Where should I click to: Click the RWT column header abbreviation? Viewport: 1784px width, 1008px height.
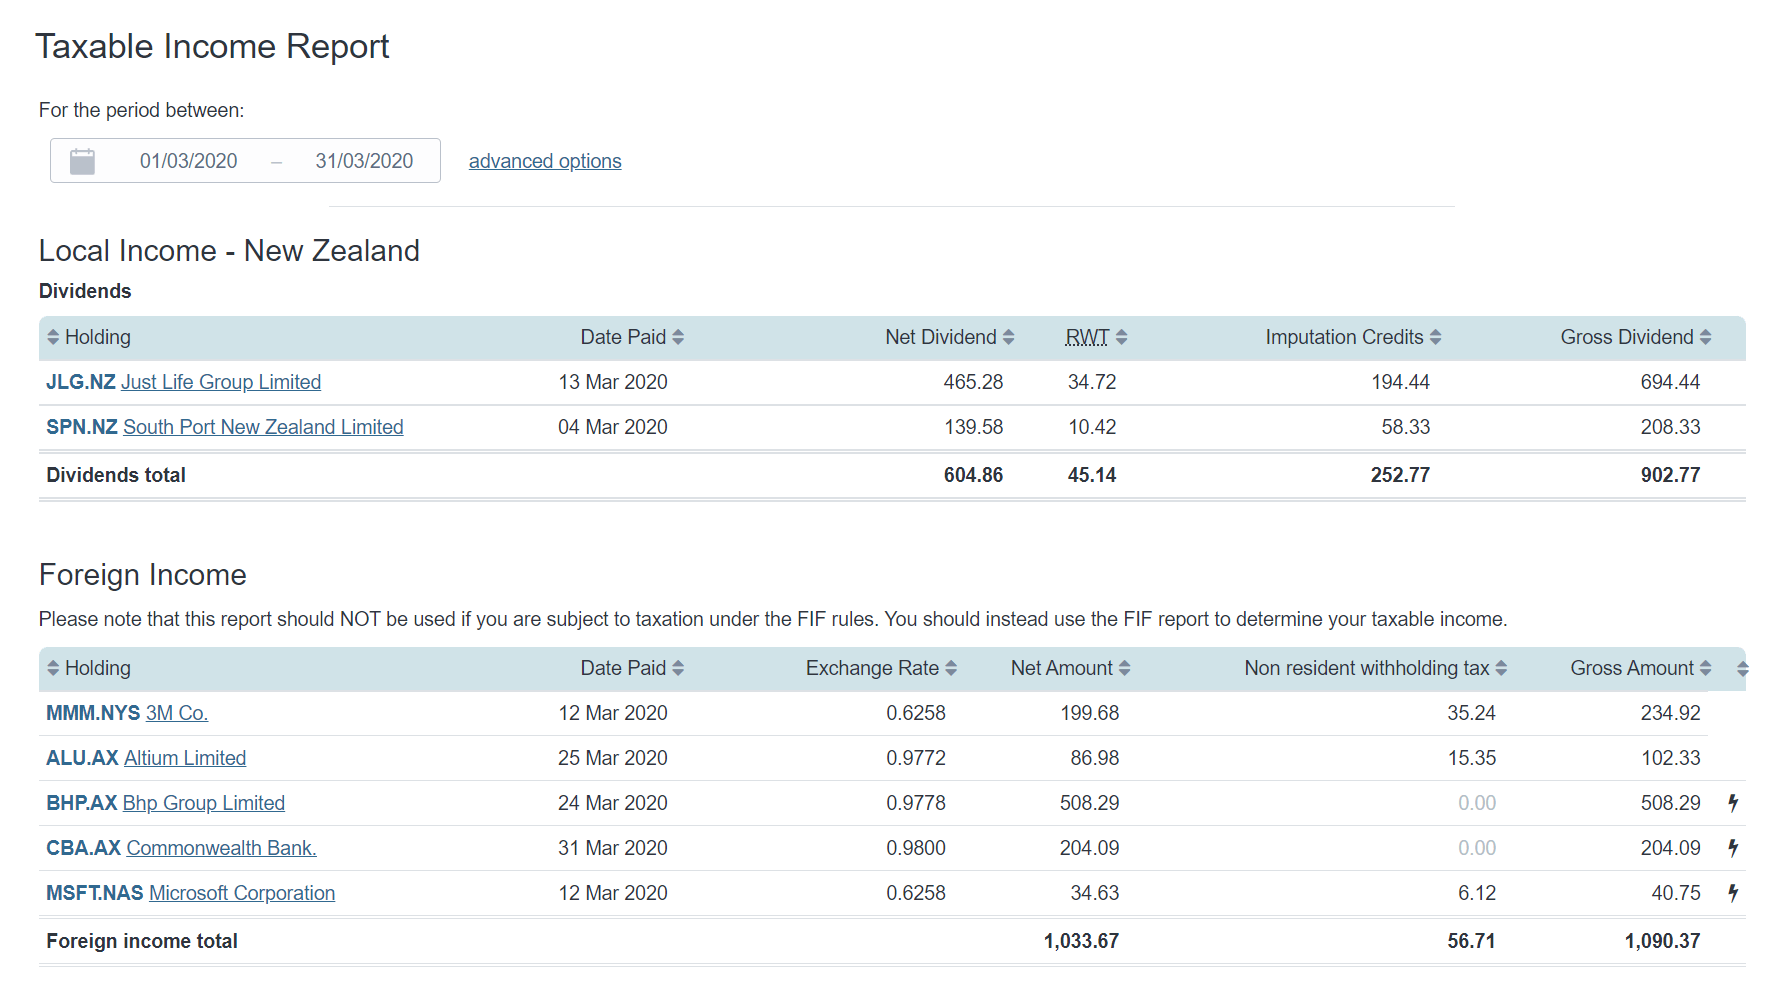(1087, 337)
